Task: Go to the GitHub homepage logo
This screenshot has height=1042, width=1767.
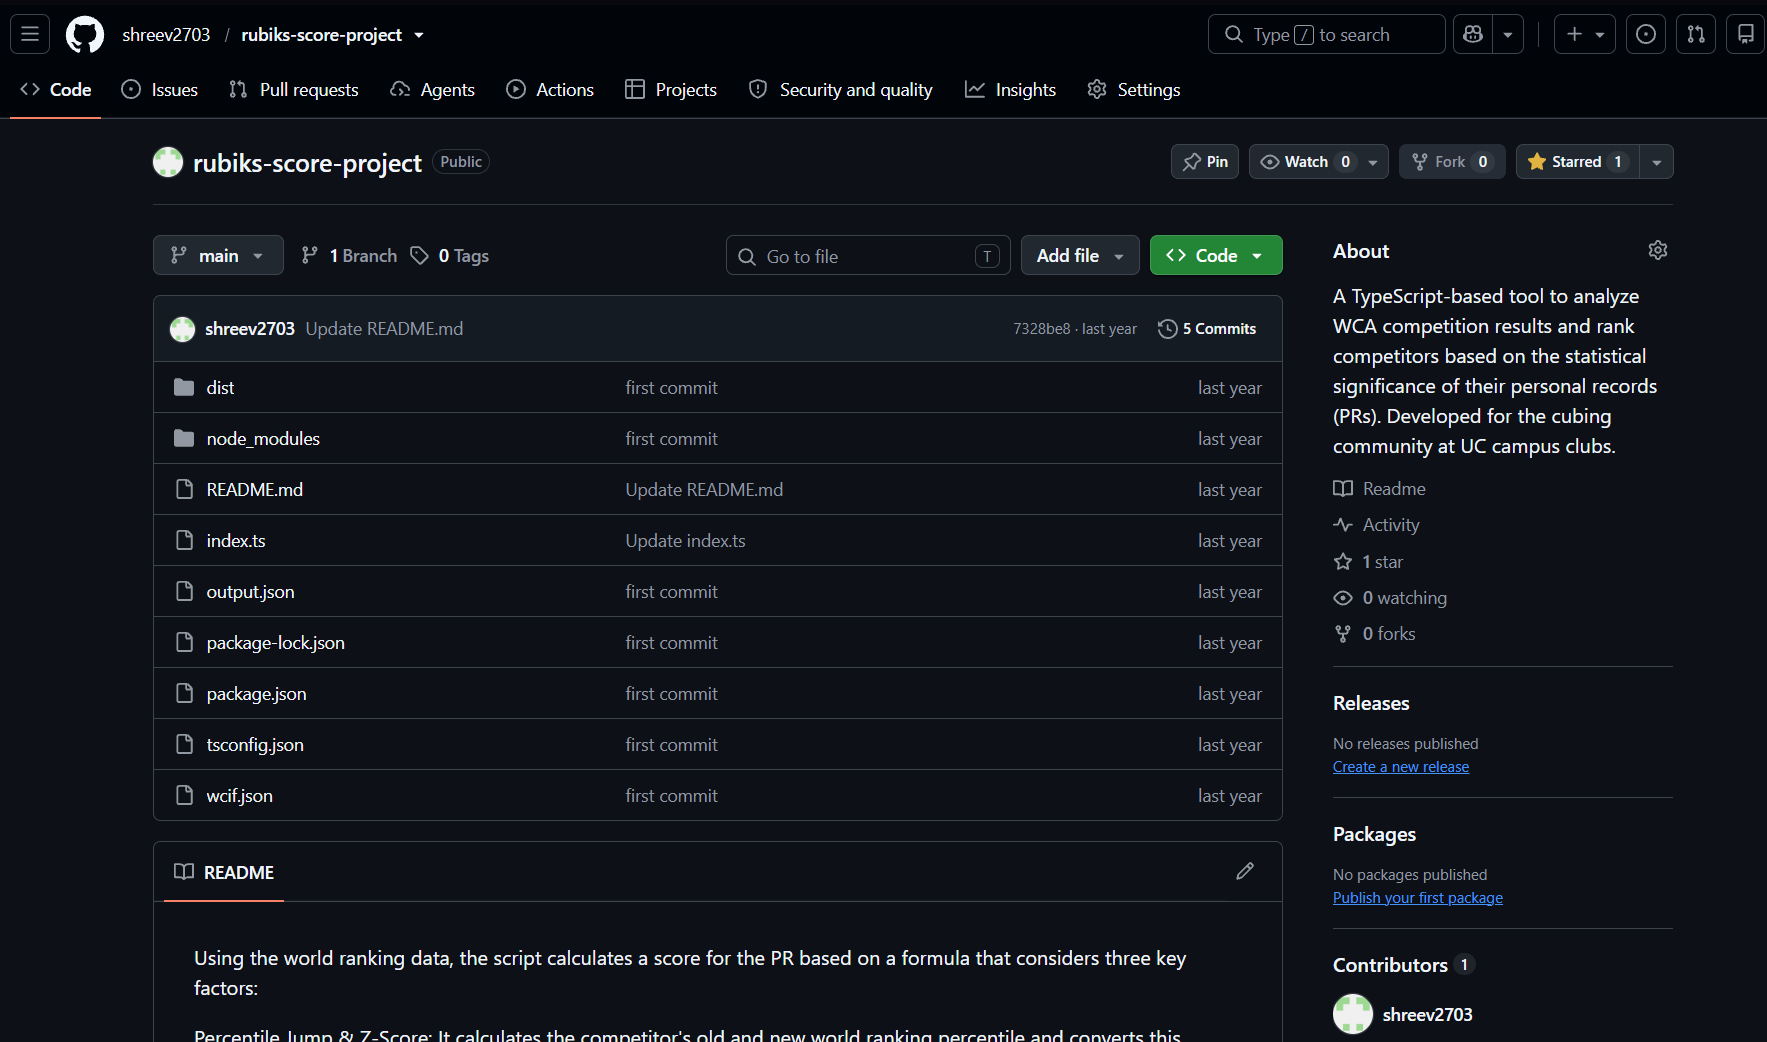Action: point(84,34)
